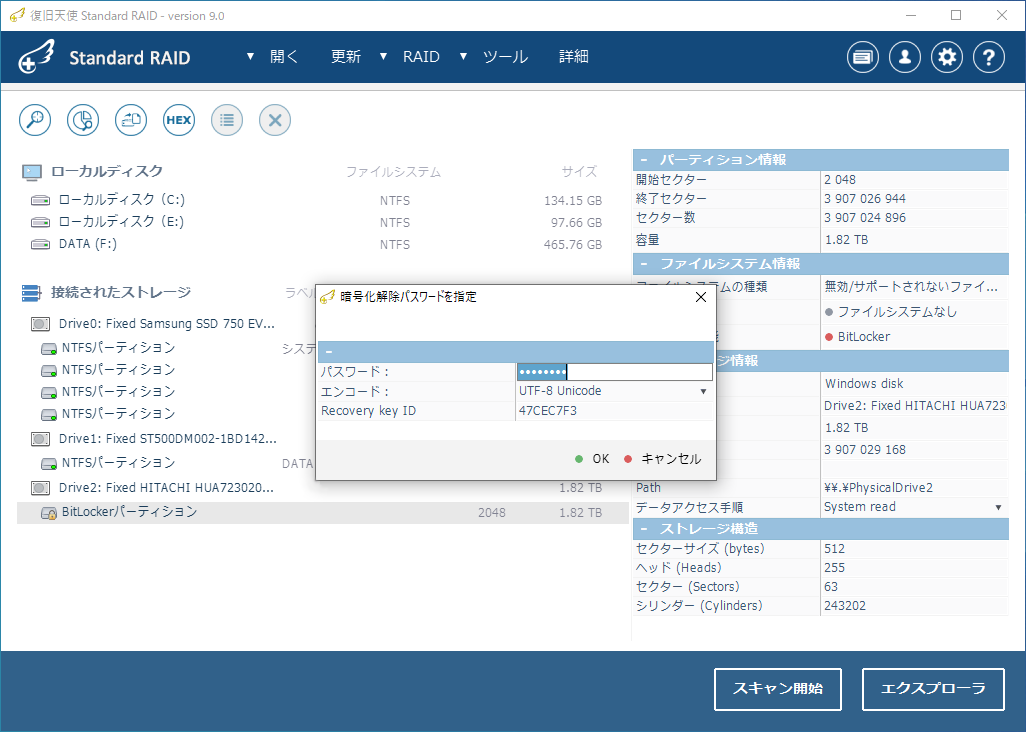Click the DATA (F:) drive icon
This screenshot has width=1026, height=732.
pyautogui.click(x=41, y=245)
